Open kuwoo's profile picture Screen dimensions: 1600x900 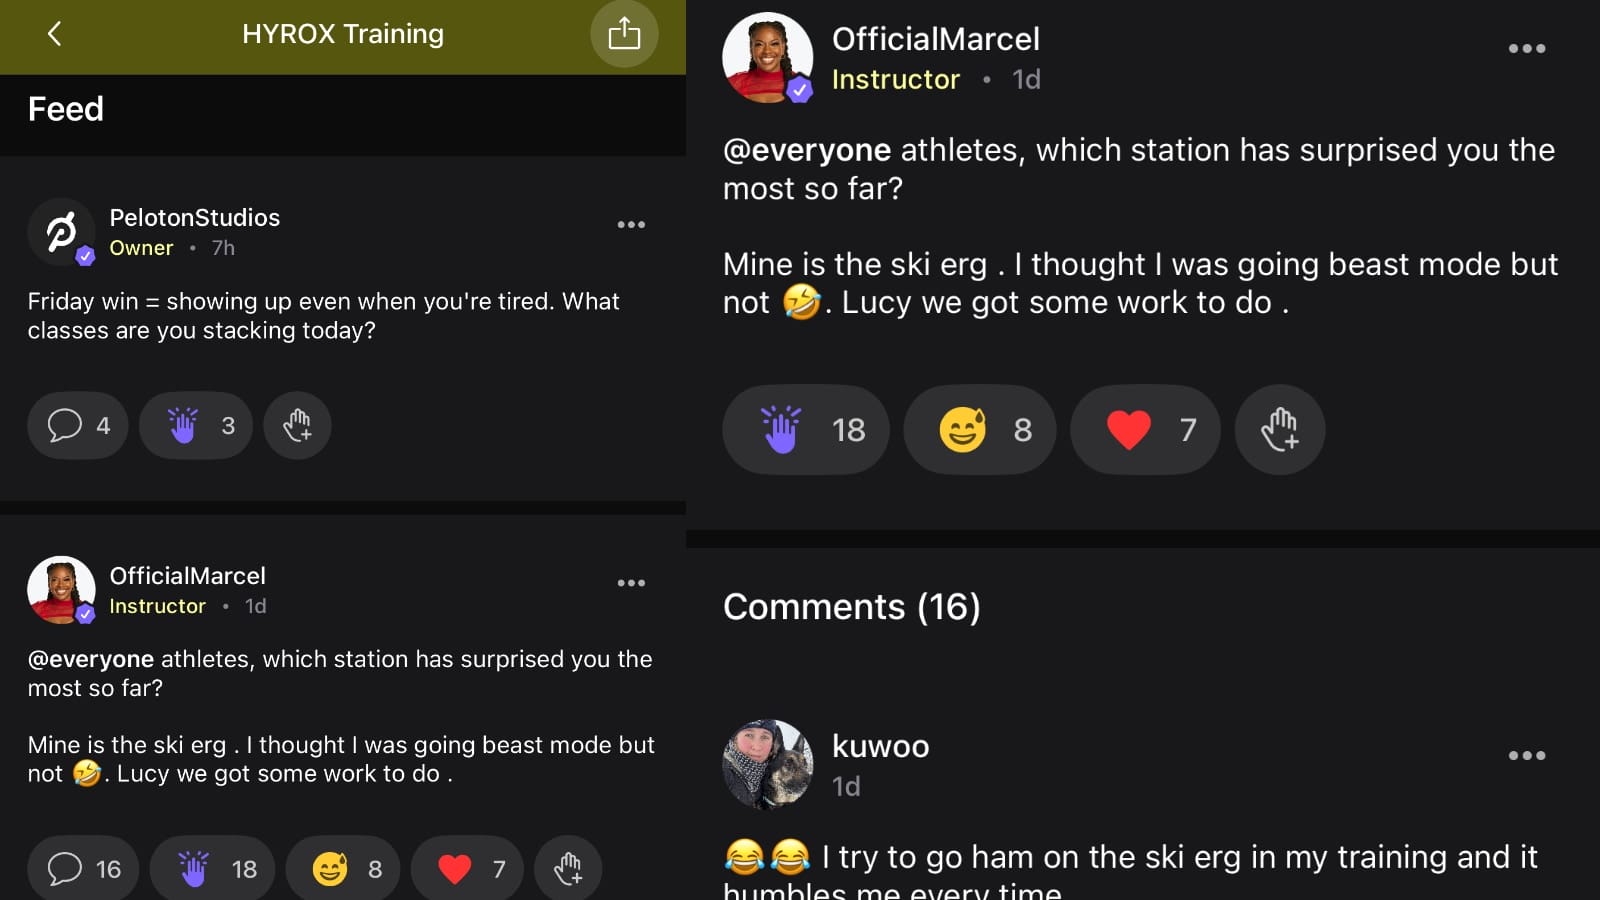pyautogui.click(x=768, y=765)
